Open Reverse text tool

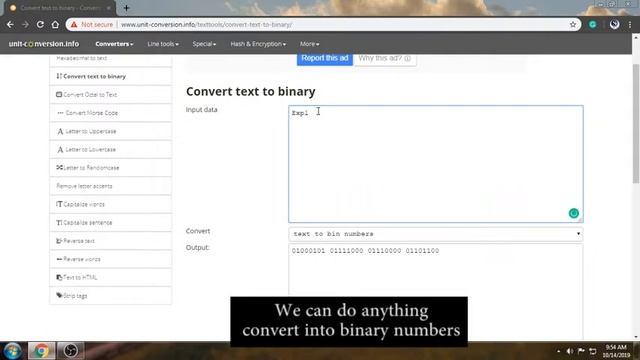(111, 241)
